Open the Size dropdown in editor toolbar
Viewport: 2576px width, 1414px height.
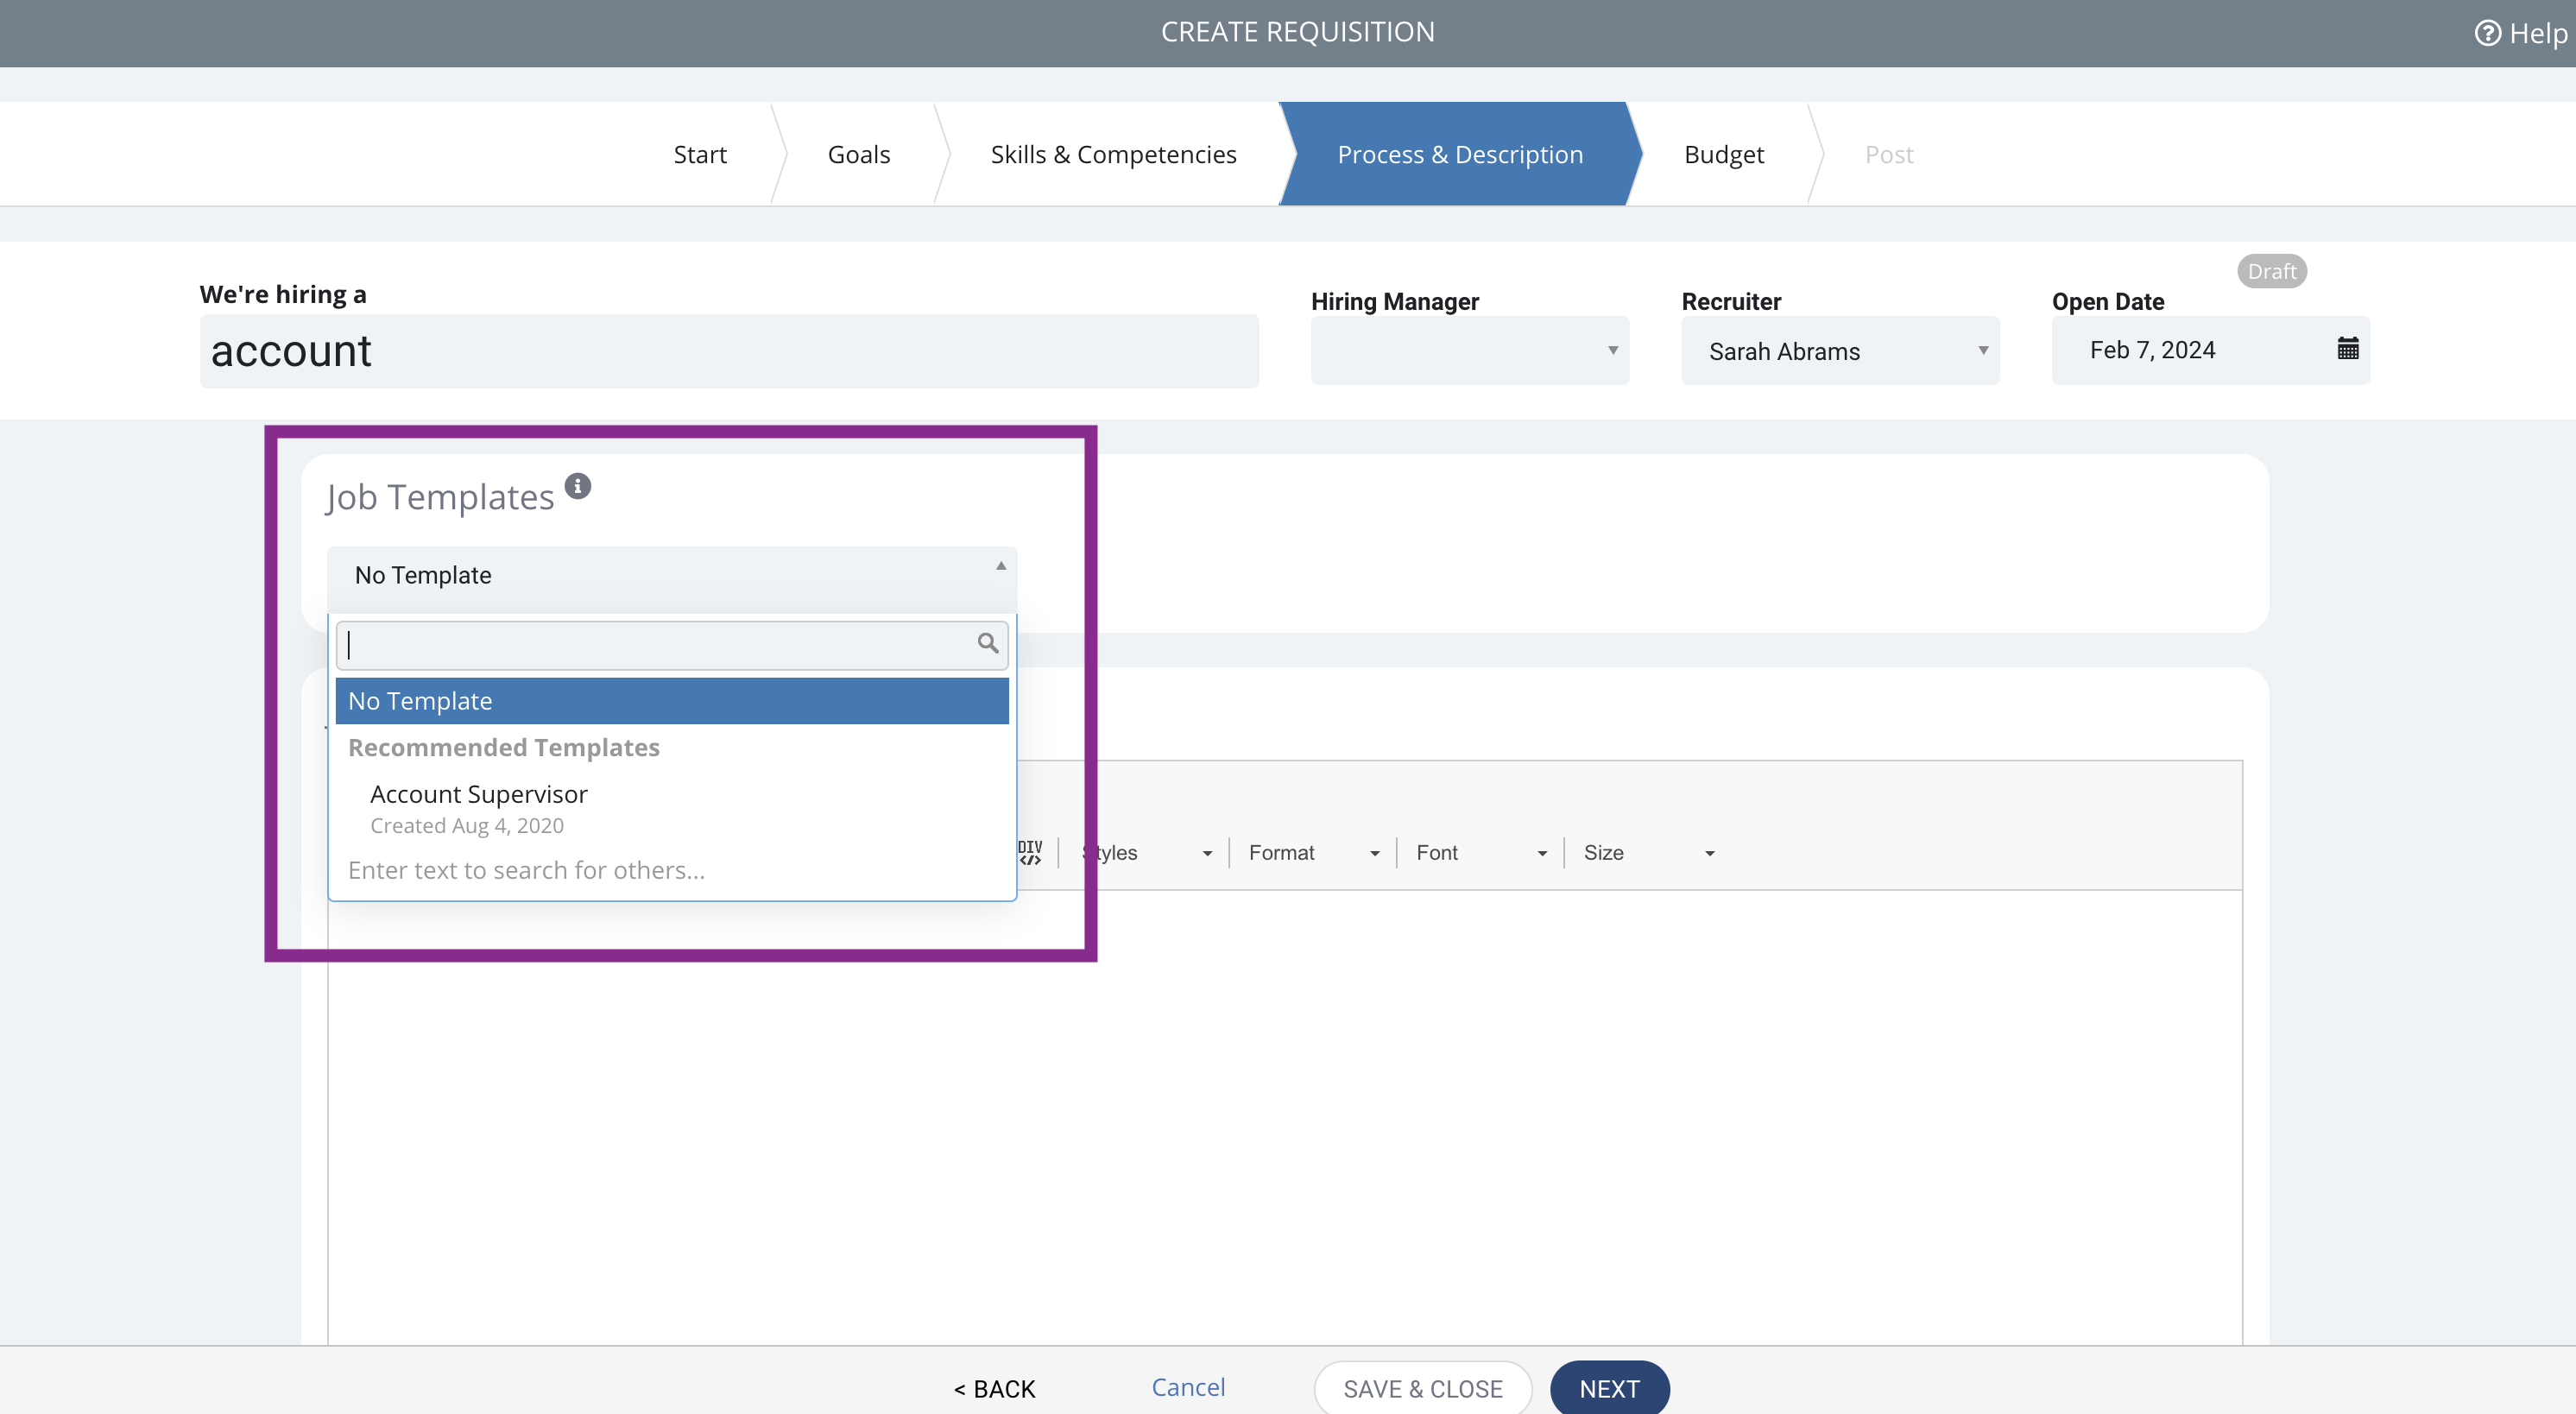(1649, 853)
